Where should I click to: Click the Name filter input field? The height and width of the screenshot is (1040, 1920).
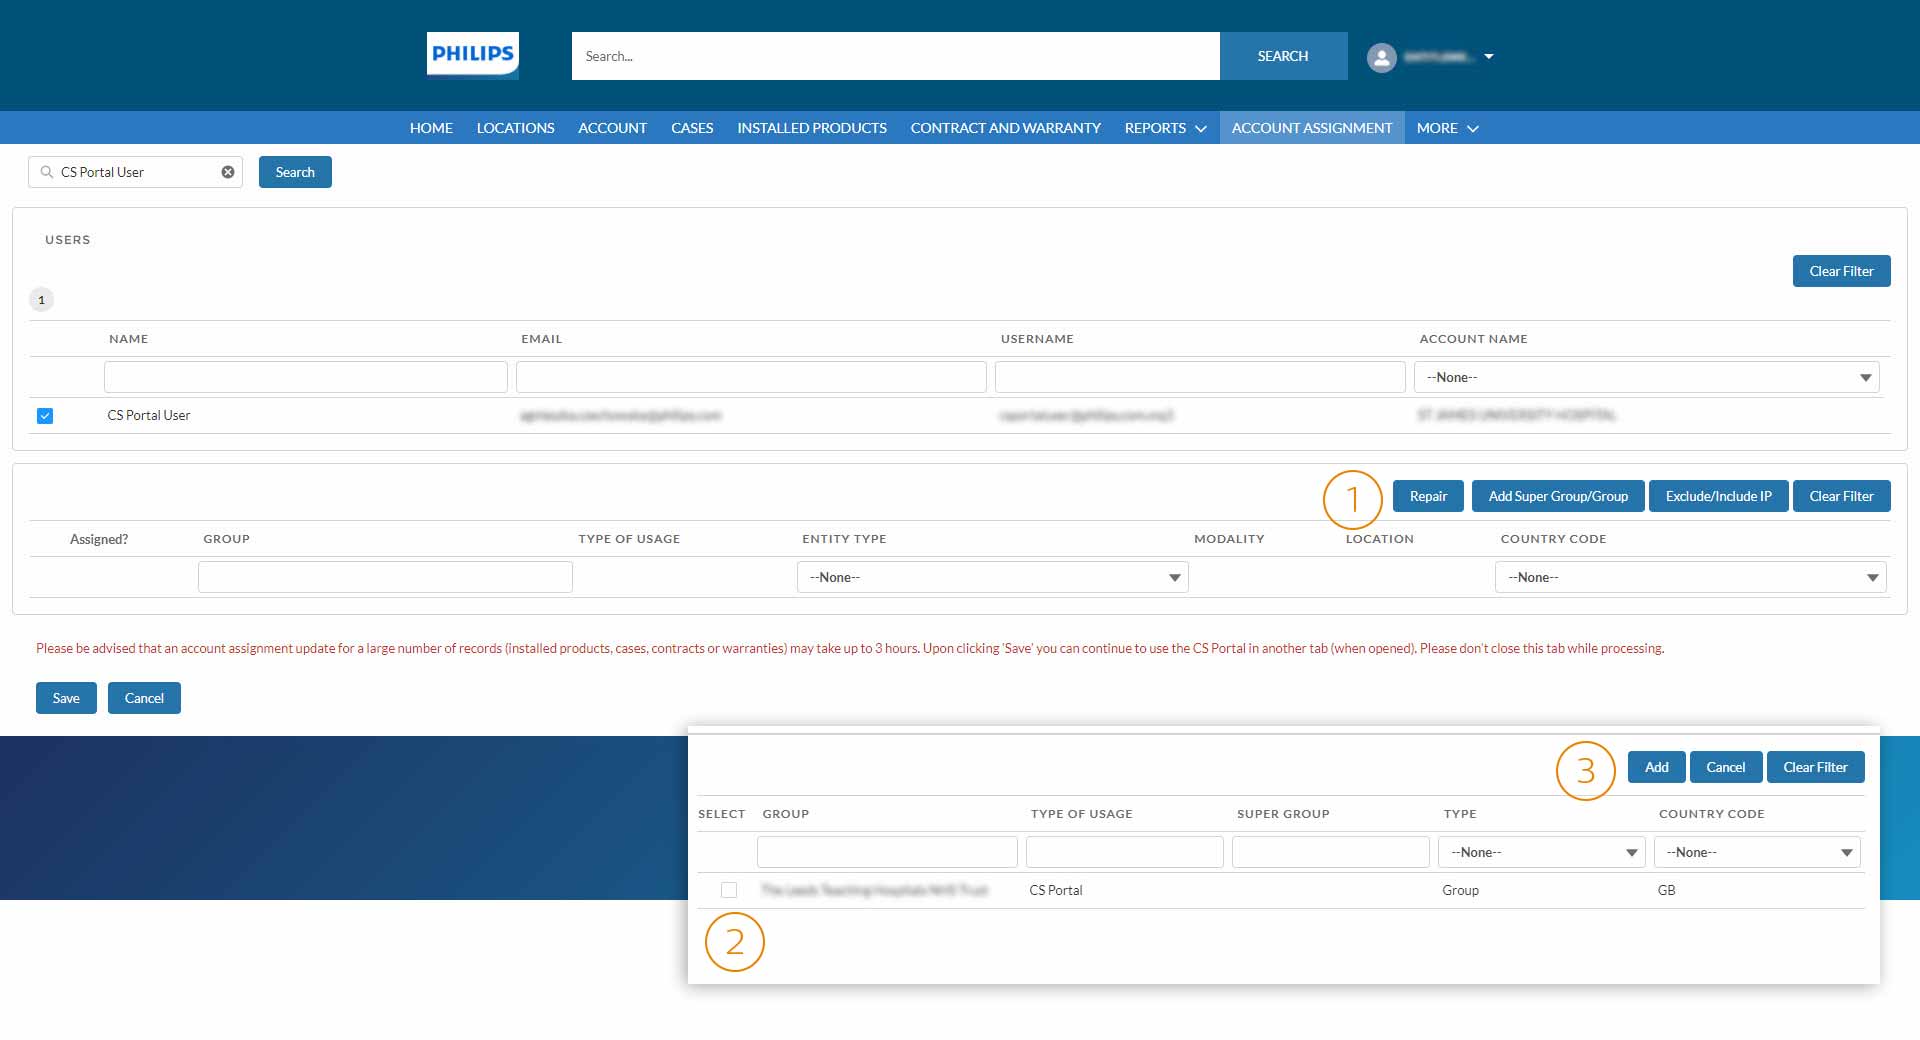[x=305, y=377]
